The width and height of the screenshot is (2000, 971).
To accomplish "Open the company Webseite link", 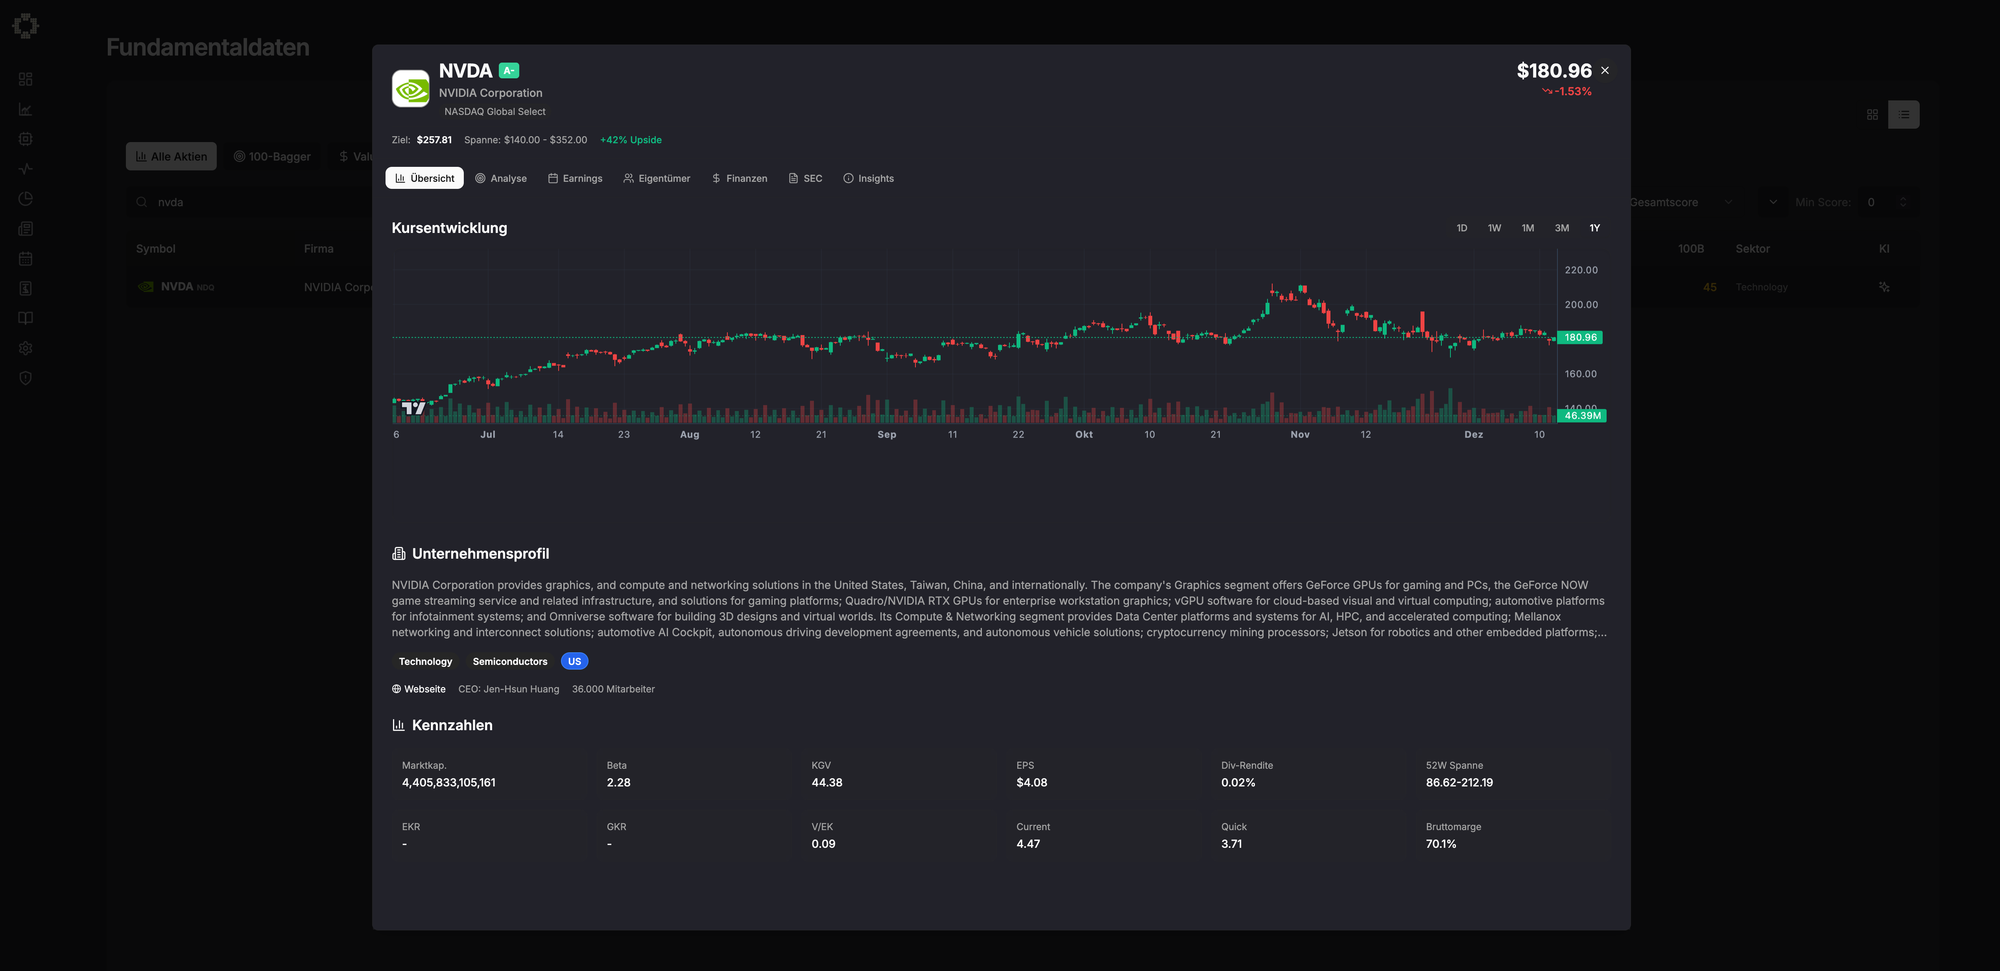I will [419, 689].
